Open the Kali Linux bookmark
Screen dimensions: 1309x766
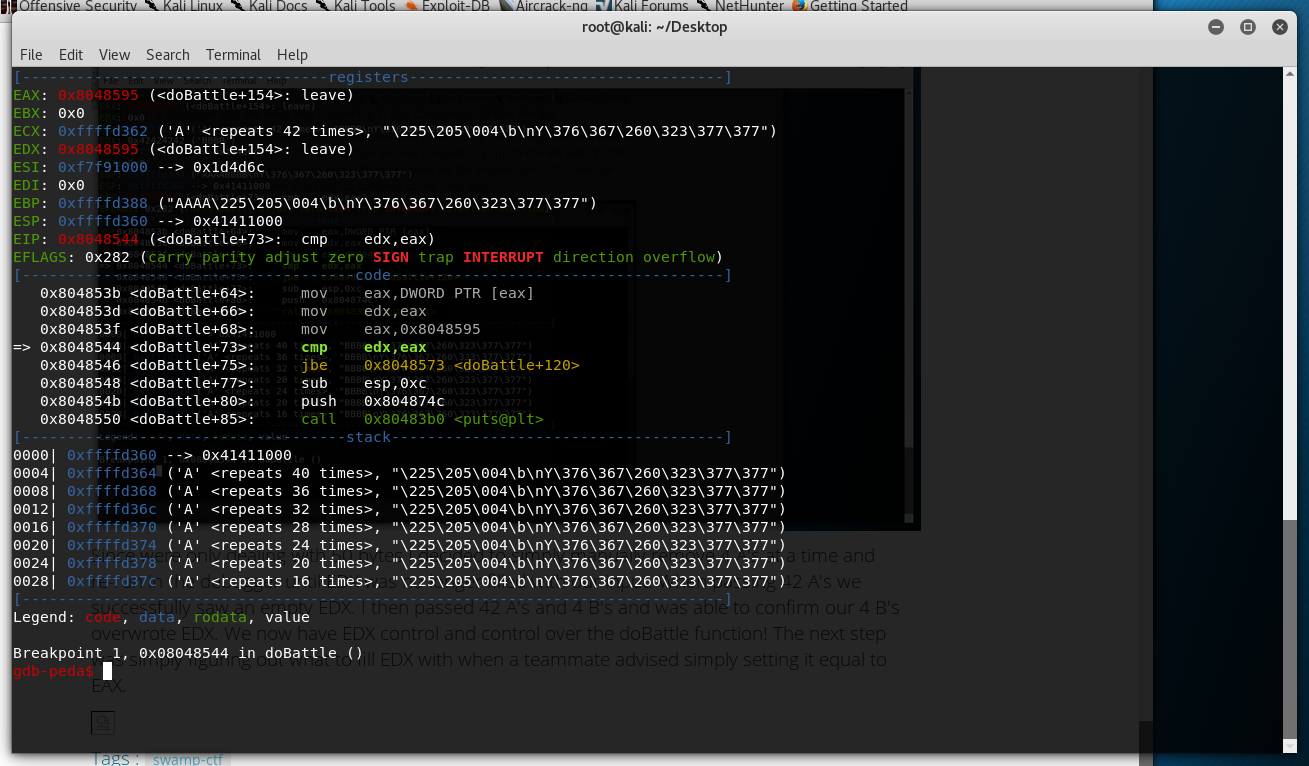pos(191,6)
